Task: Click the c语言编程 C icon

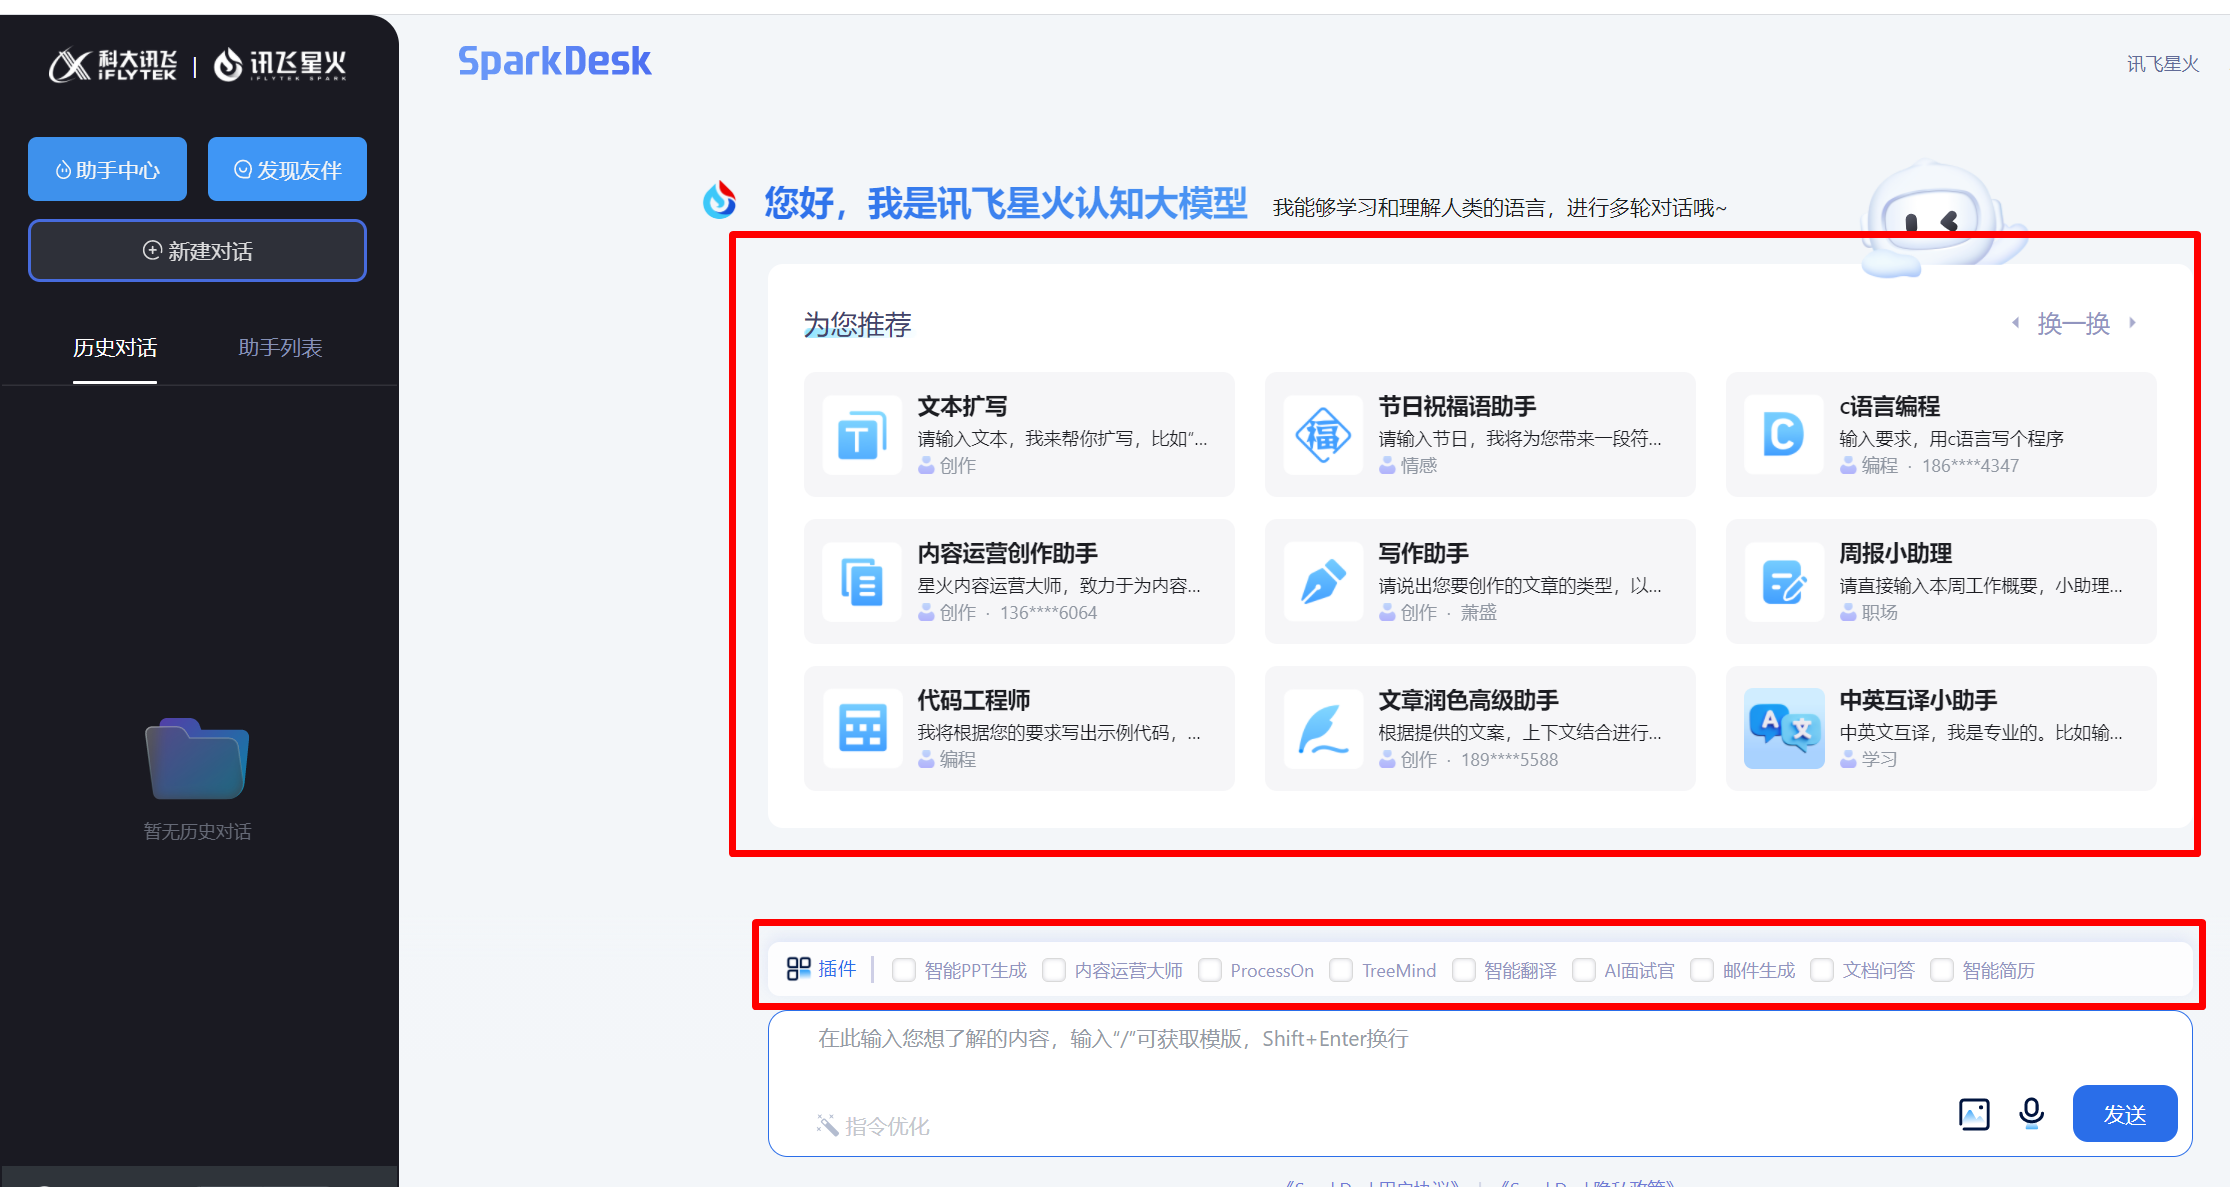Action: pyautogui.click(x=1784, y=435)
